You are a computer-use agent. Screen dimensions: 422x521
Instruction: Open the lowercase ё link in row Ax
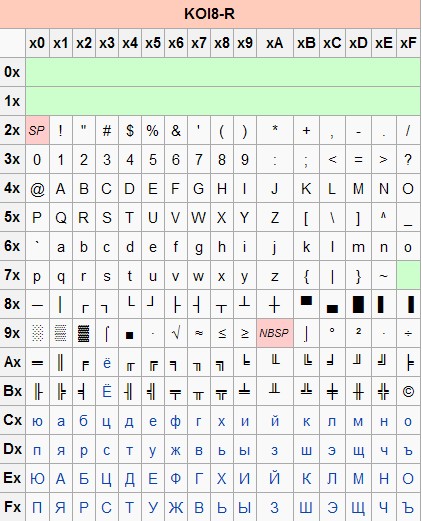pyautogui.click(x=107, y=363)
